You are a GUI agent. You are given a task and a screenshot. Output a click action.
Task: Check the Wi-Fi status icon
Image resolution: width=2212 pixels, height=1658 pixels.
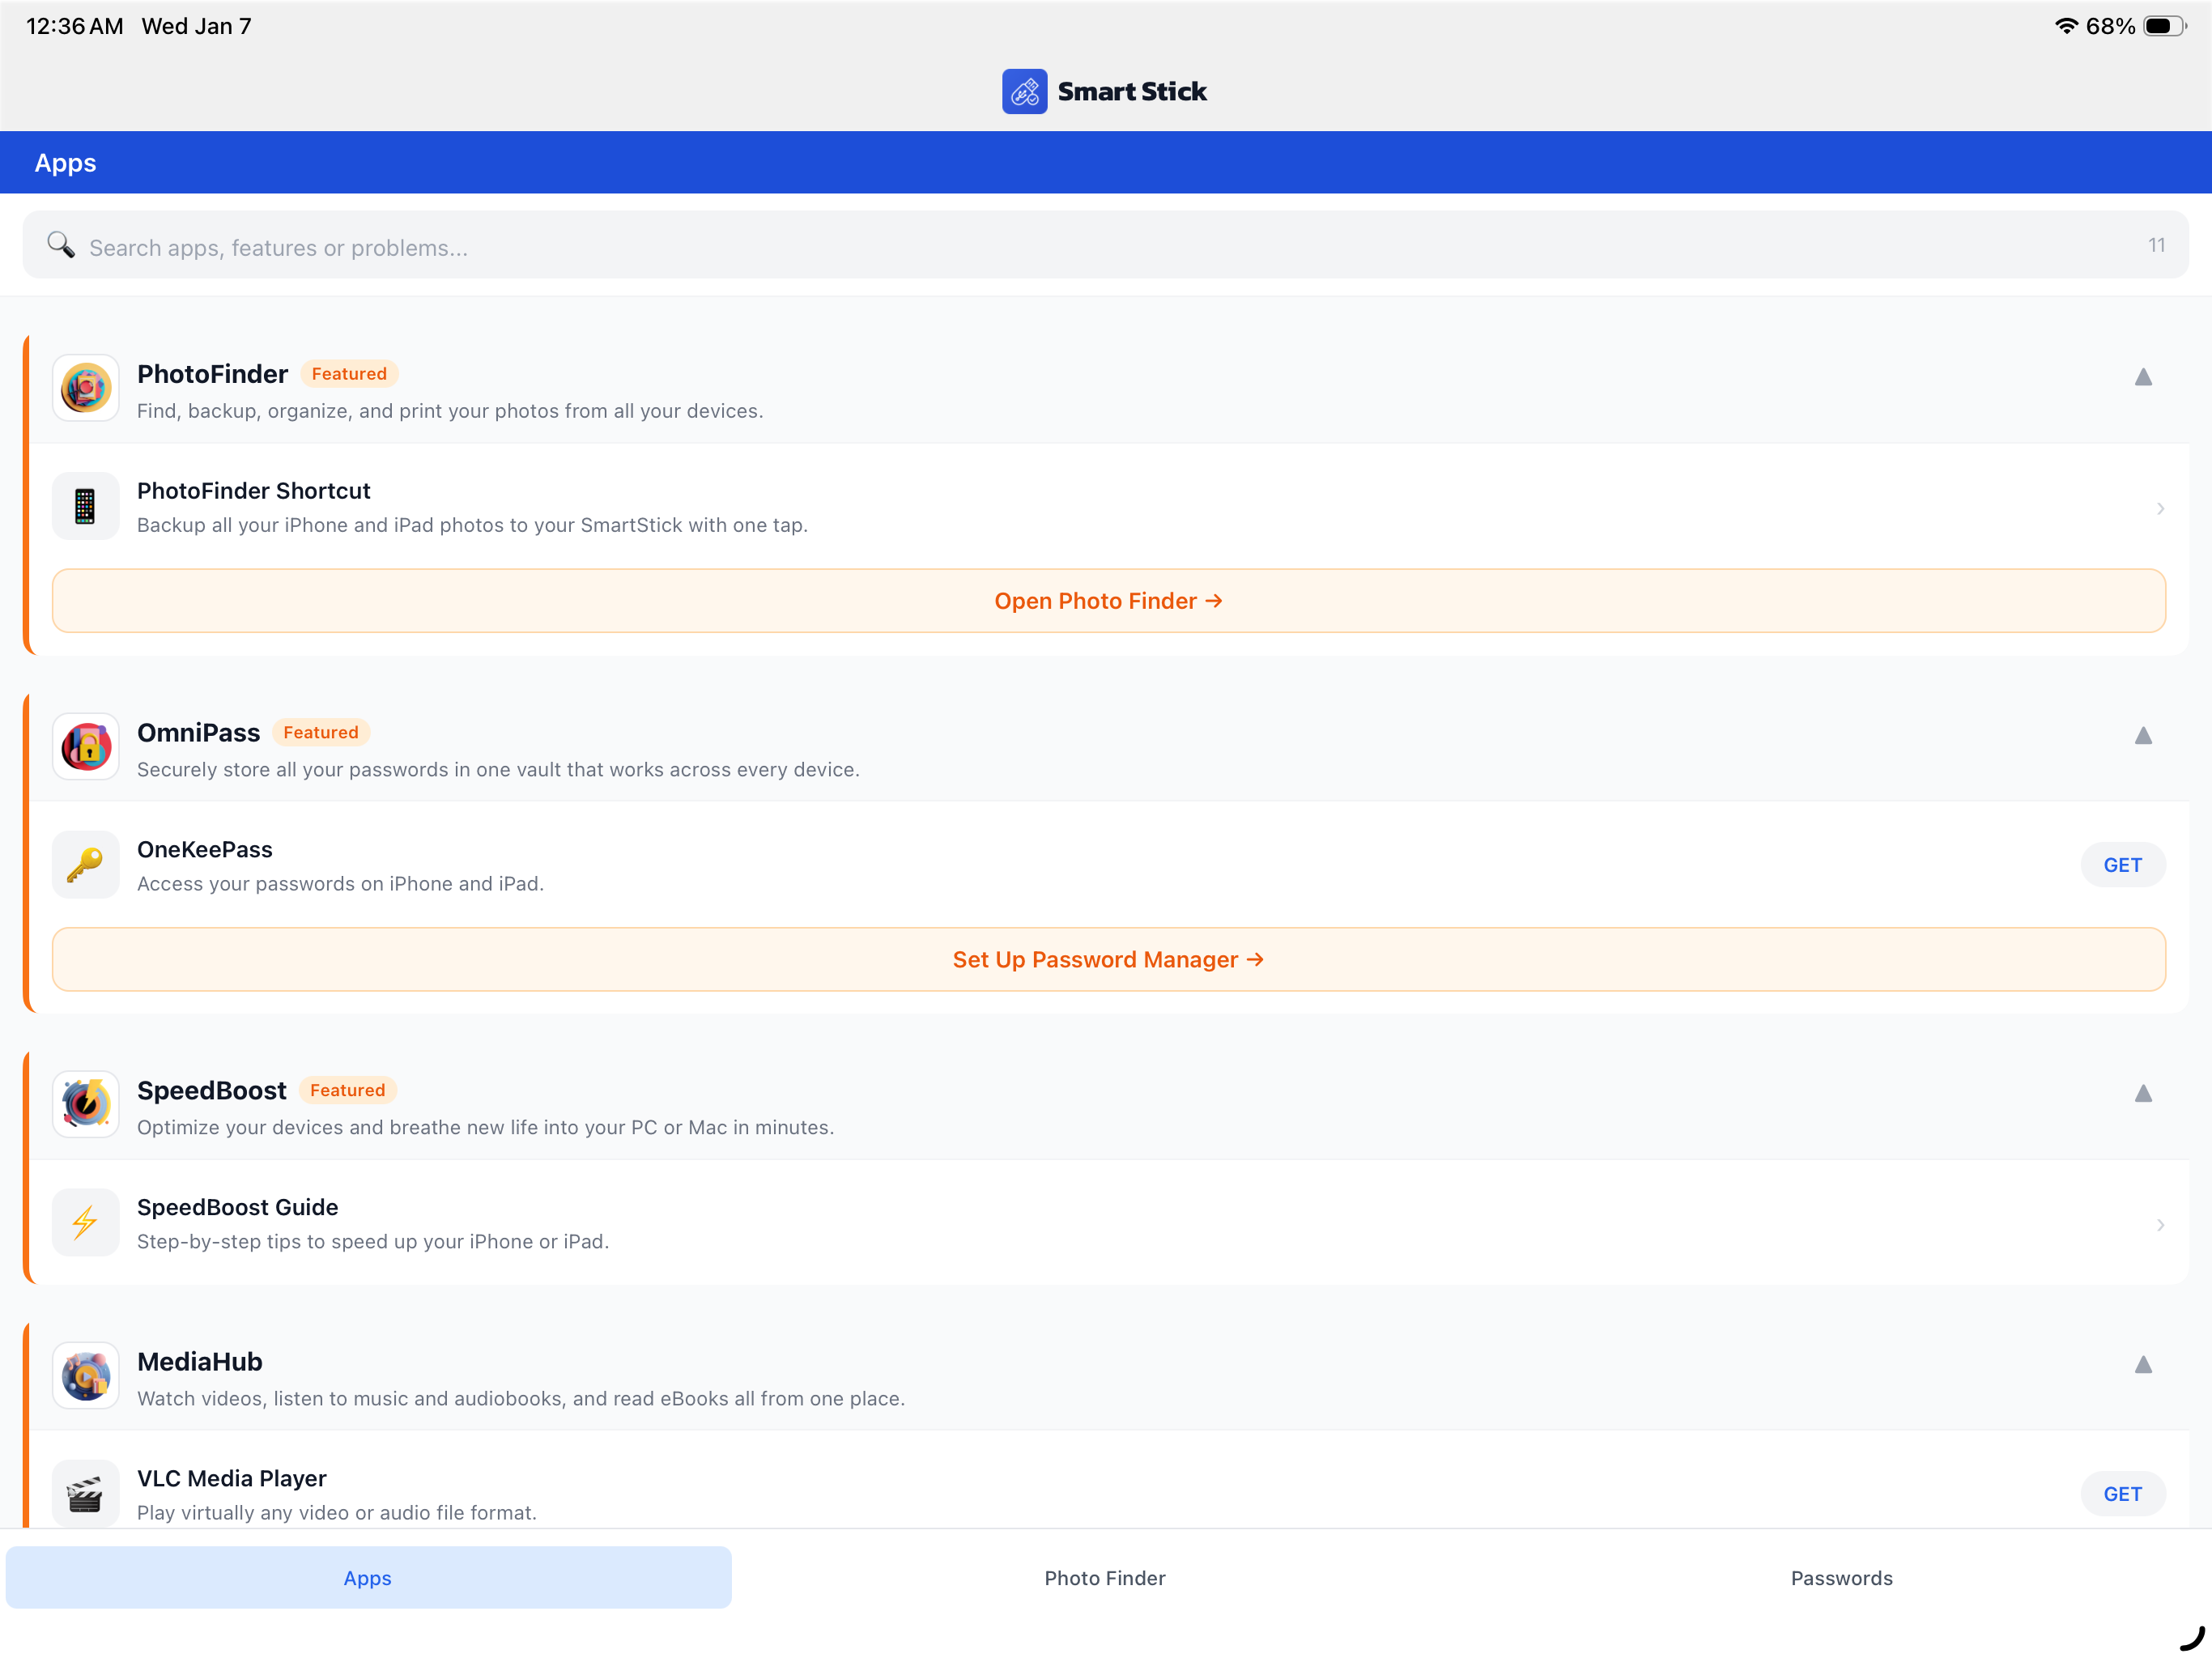pos(2066,26)
